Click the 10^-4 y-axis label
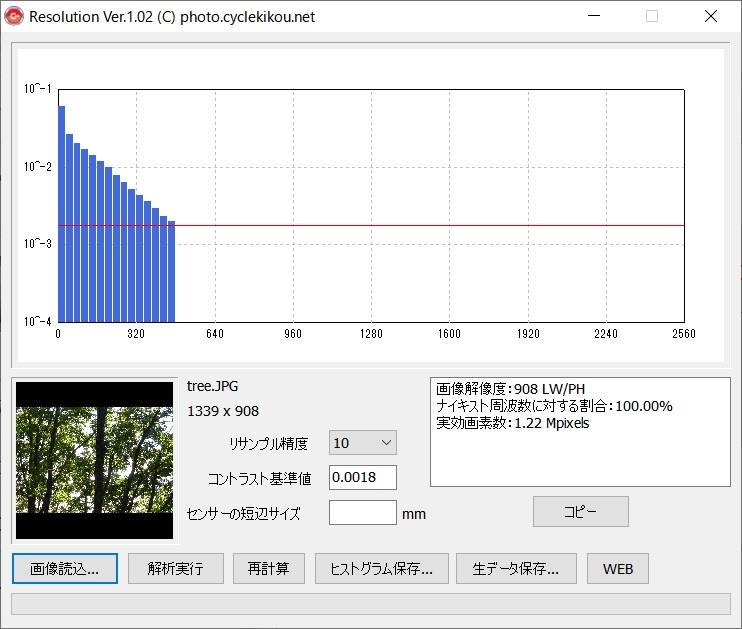 [x=37, y=321]
